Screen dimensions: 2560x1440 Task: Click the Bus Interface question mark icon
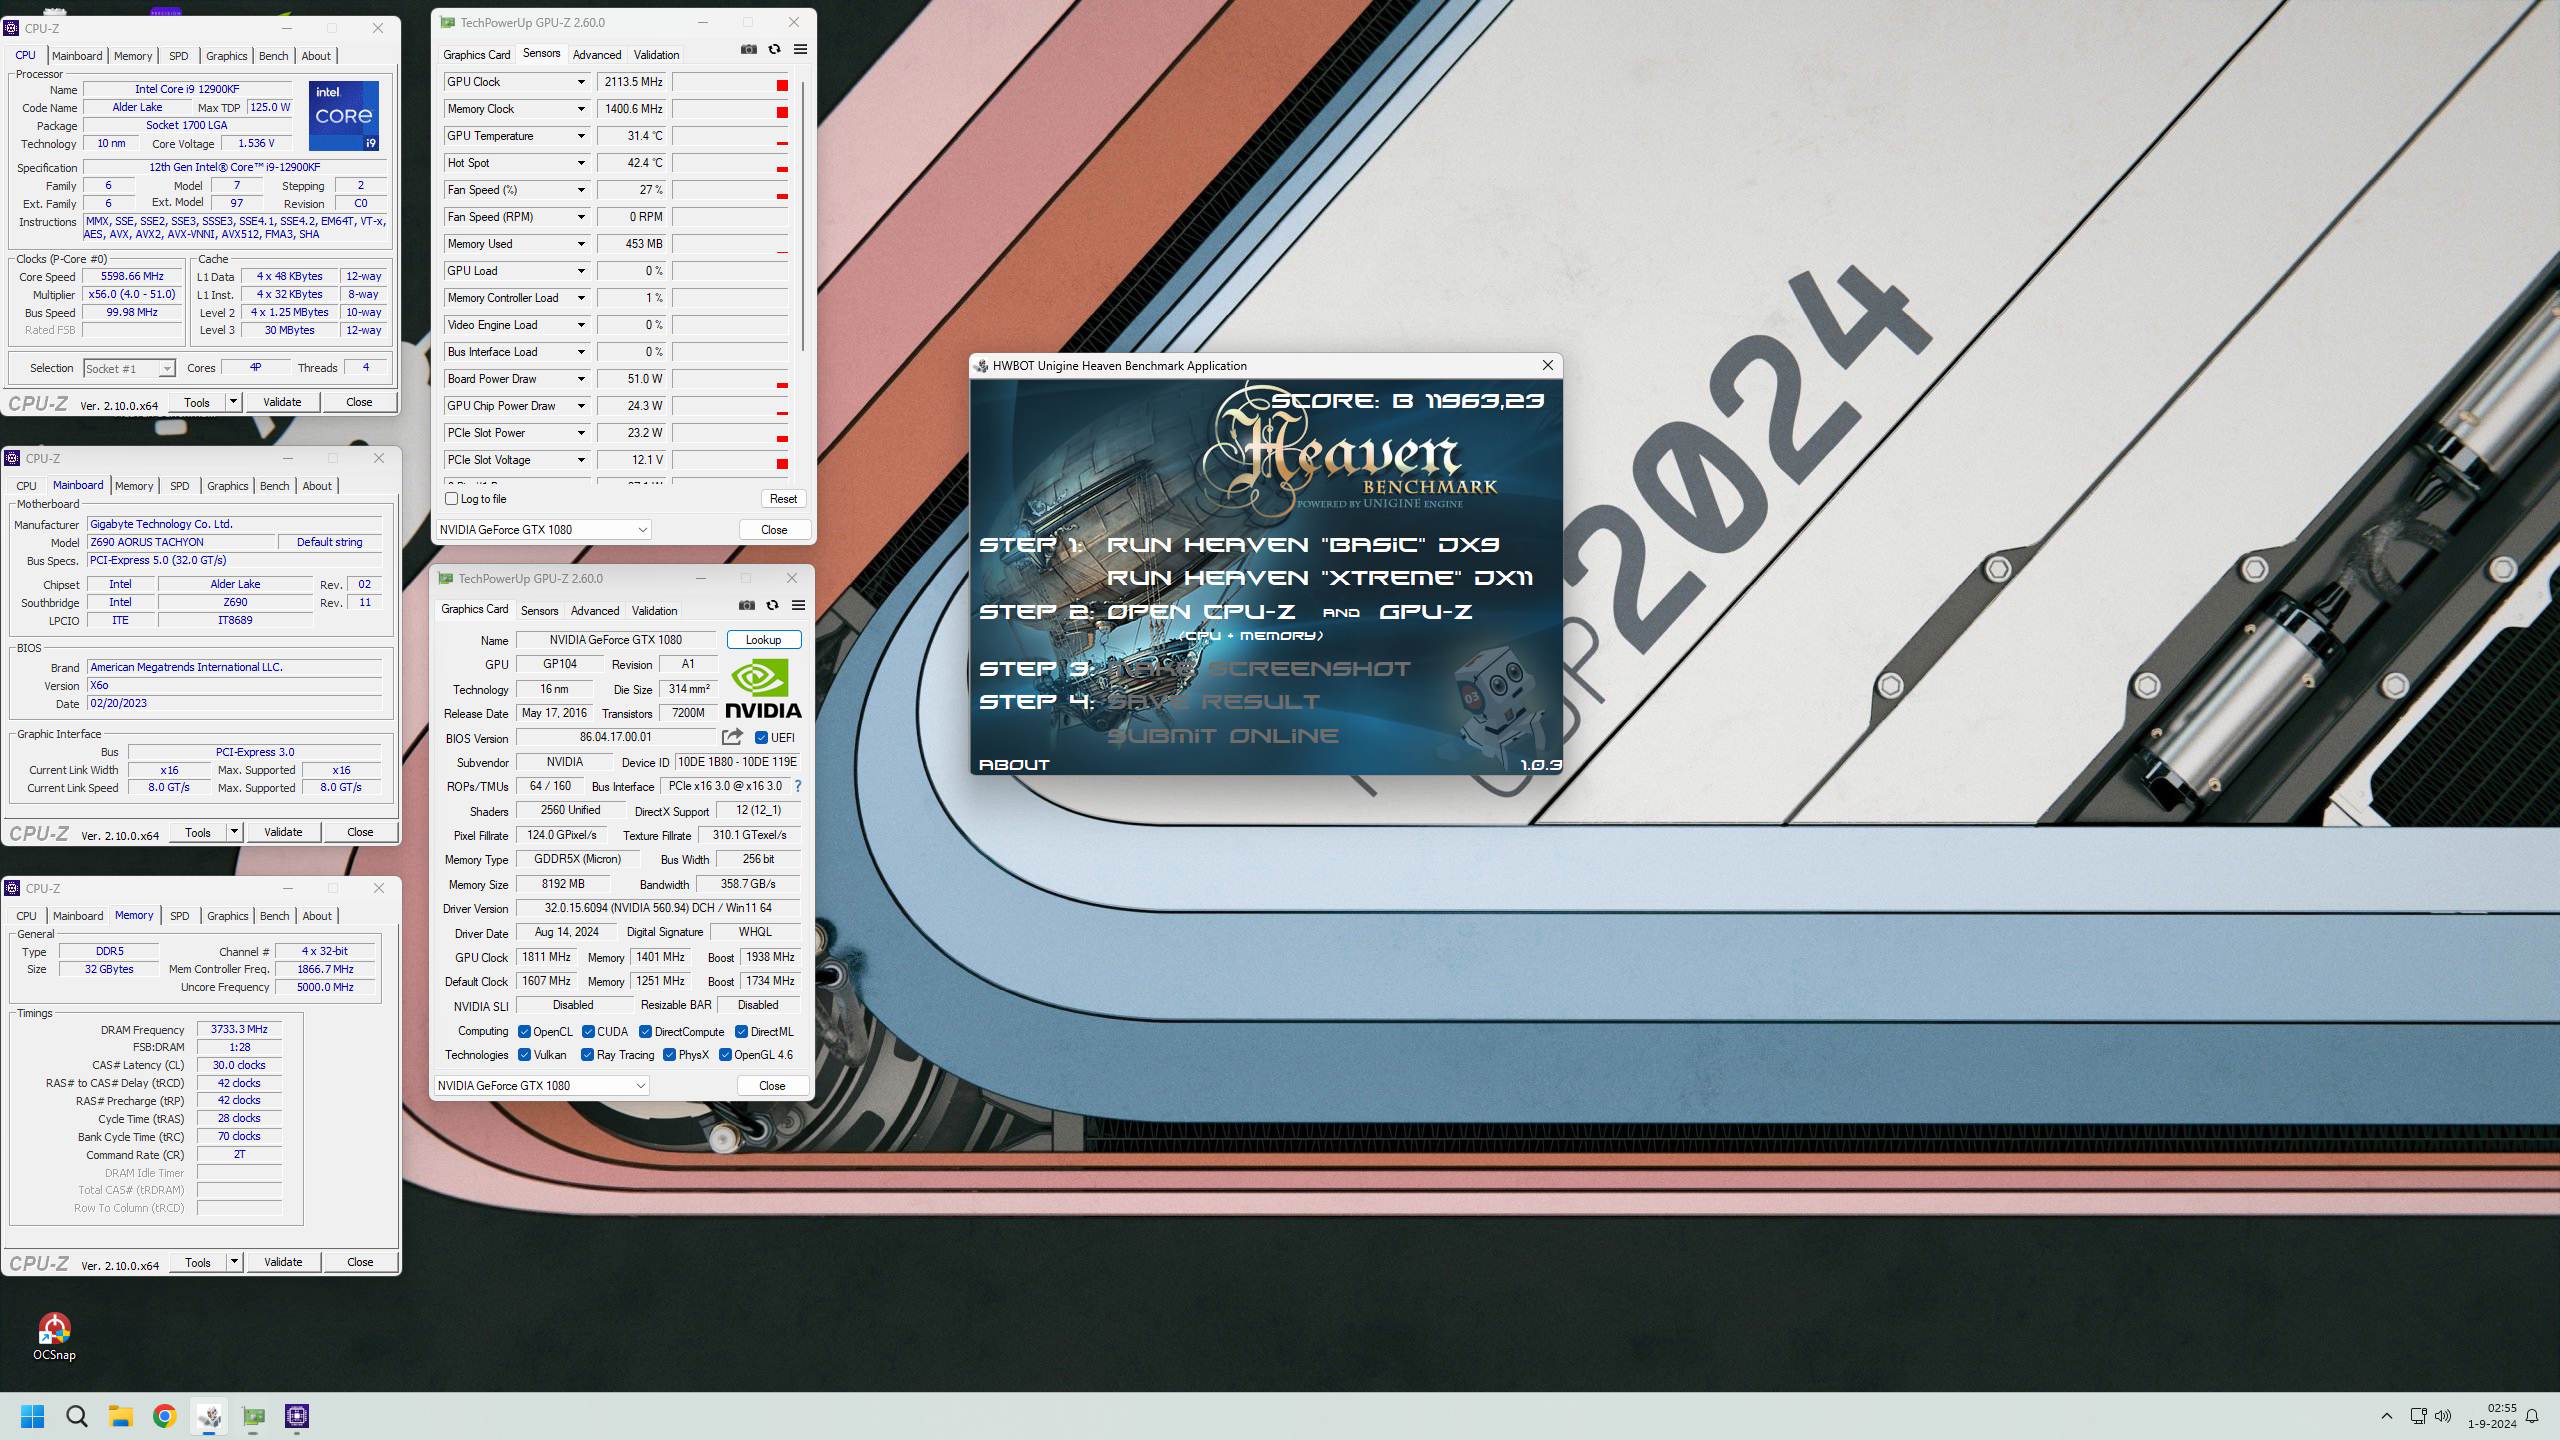click(x=798, y=786)
